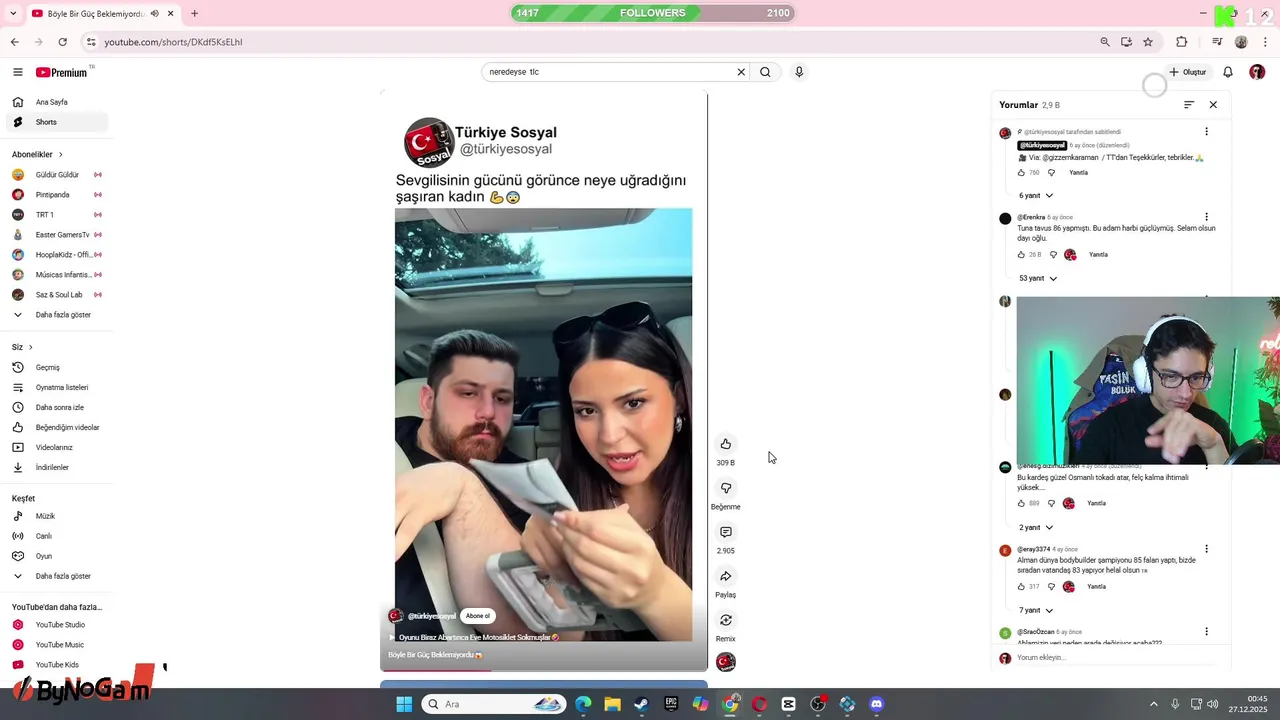
Task: Open YouTube Studio link in sidebar
Action: coord(57,625)
